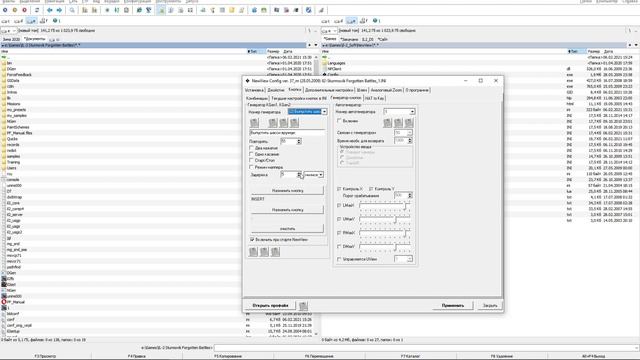640x360 pixels.
Task: Open the Languages folder in the right panel
Action: pyautogui.click(x=336, y=63)
